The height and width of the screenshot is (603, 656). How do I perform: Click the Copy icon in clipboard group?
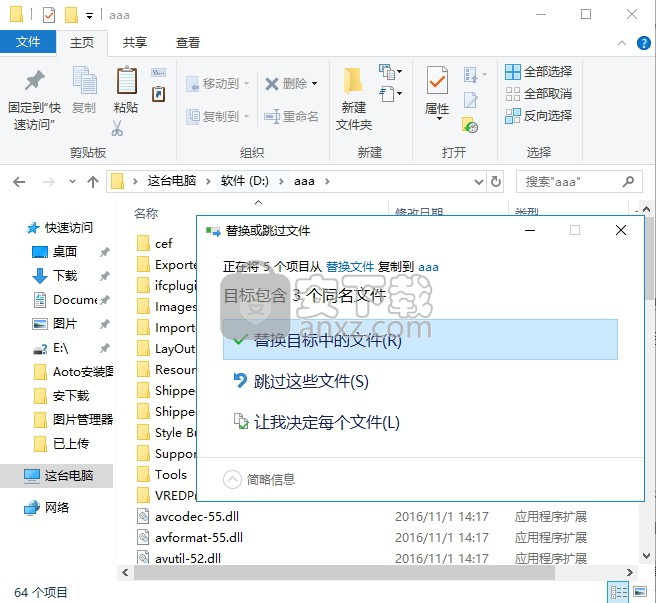(85, 80)
